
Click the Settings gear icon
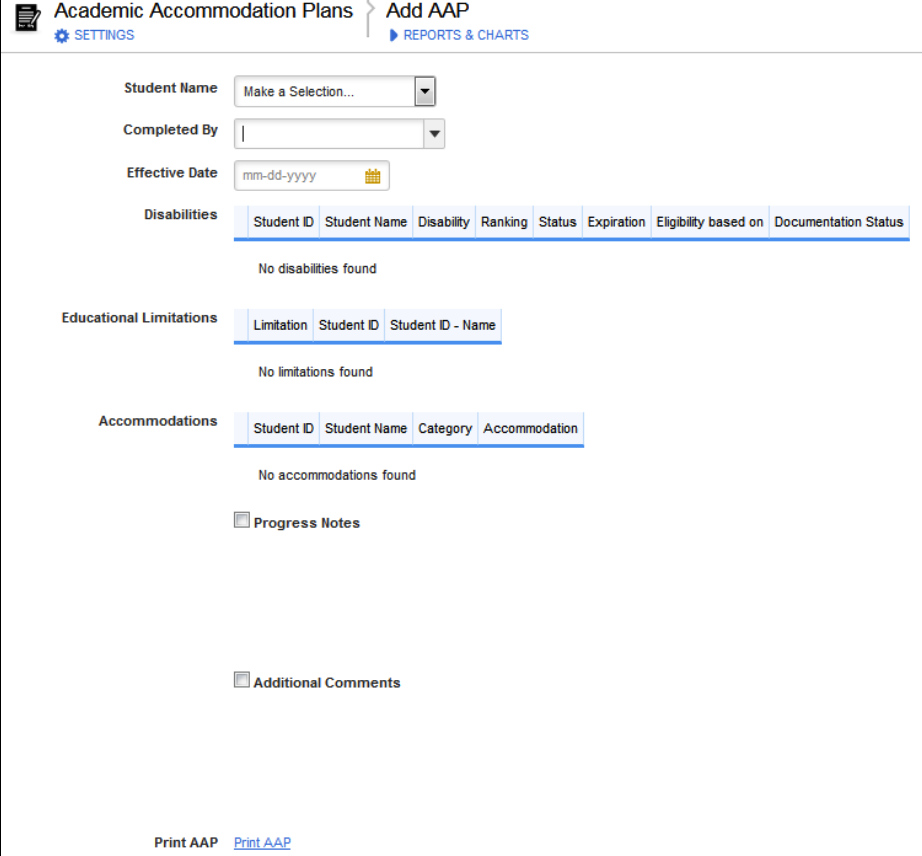pyautogui.click(x=62, y=35)
